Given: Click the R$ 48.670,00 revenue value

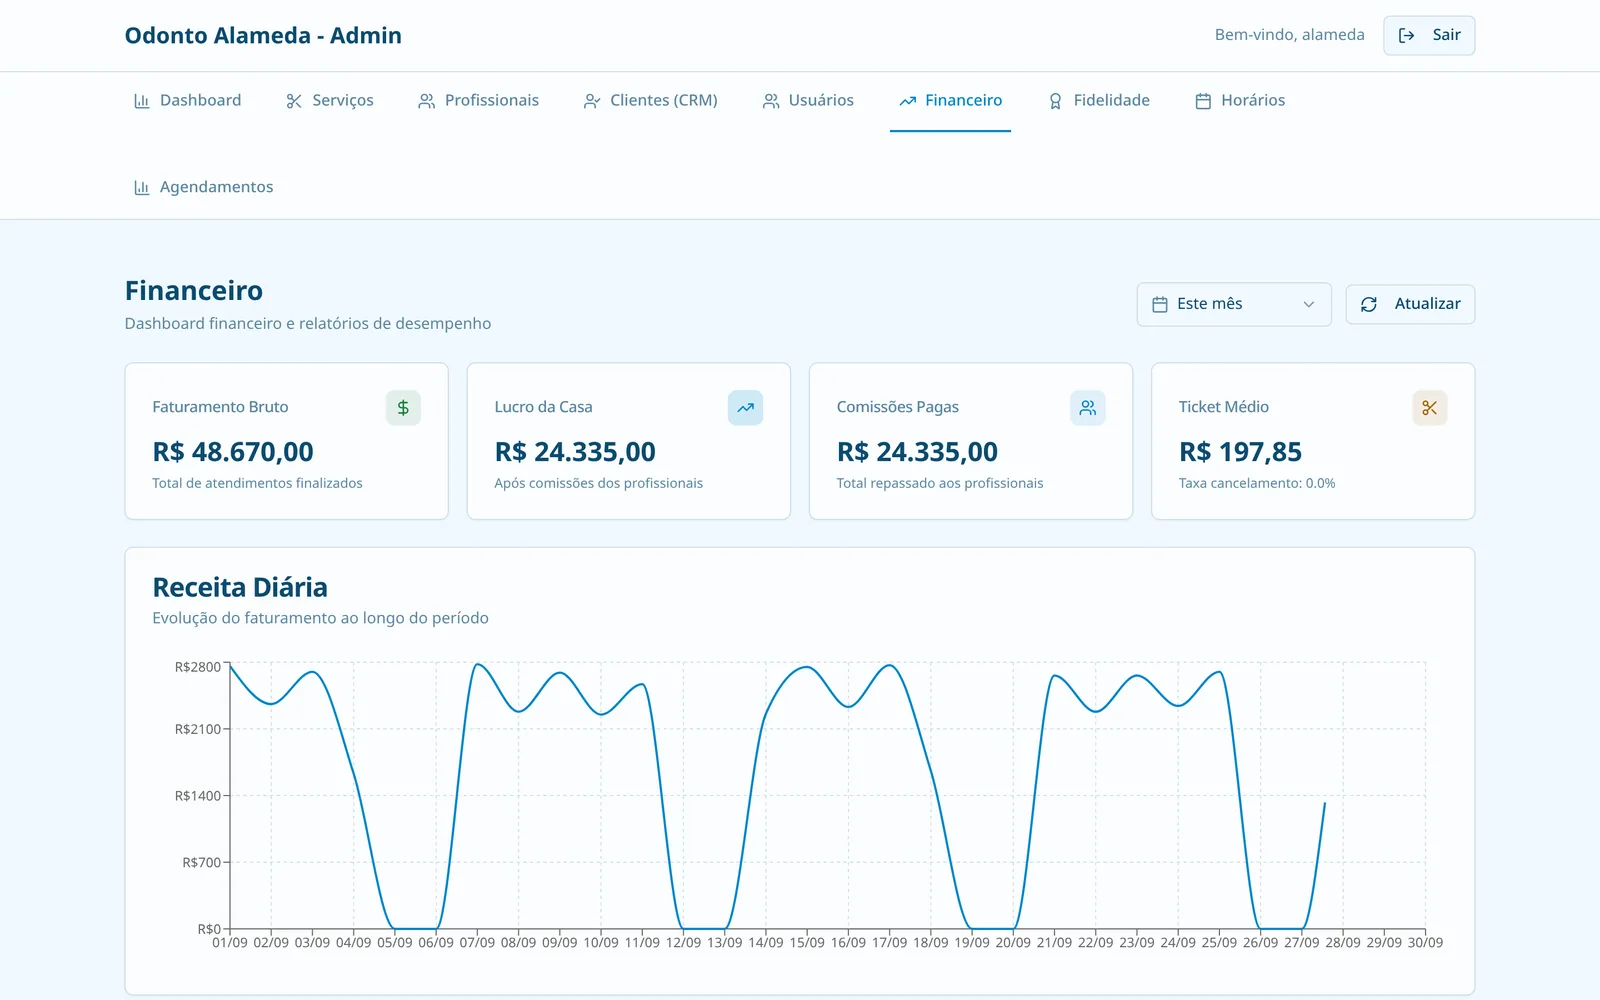Looking at the screenshot, I should coord(233,452).
